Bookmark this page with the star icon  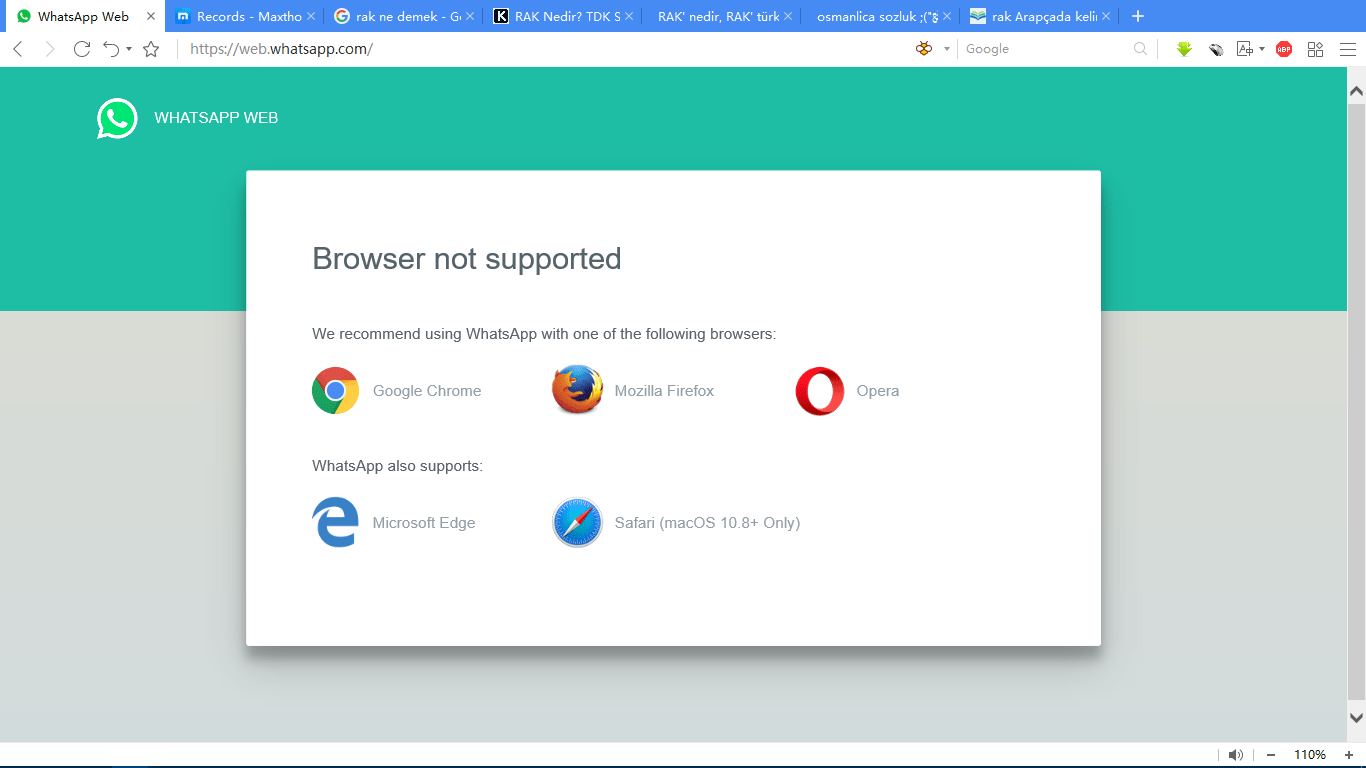coord(151,49)
